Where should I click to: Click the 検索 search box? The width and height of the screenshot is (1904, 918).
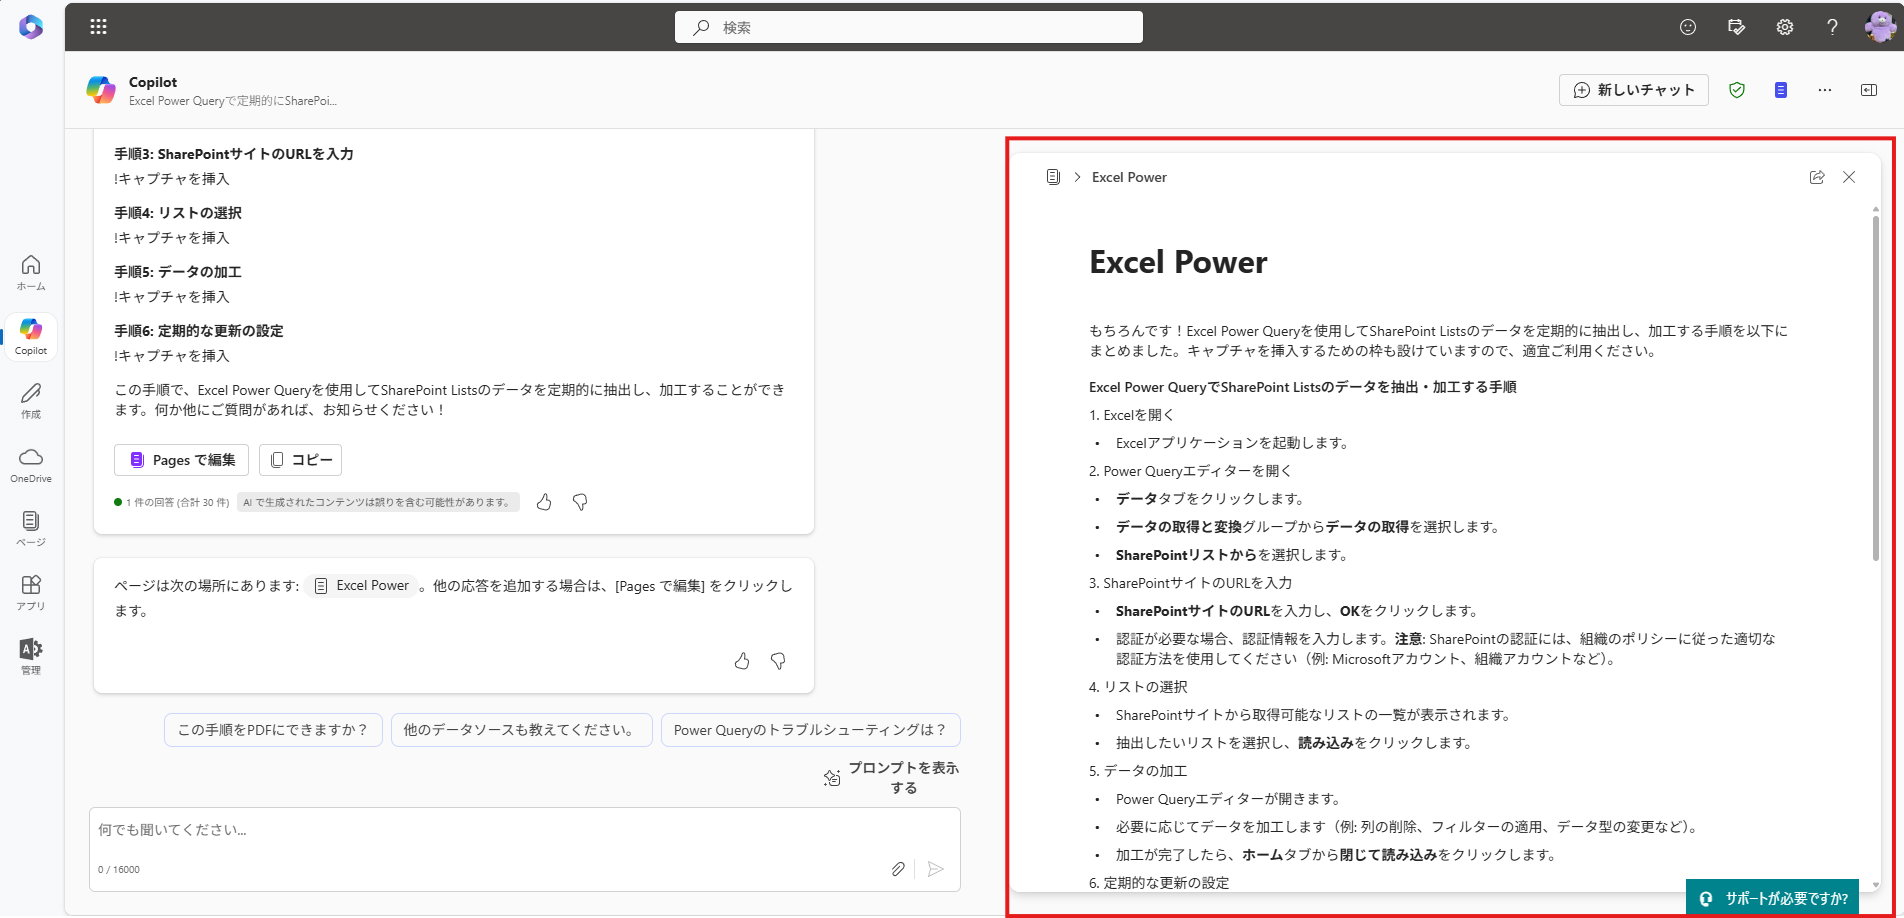(x=909, y=27)
